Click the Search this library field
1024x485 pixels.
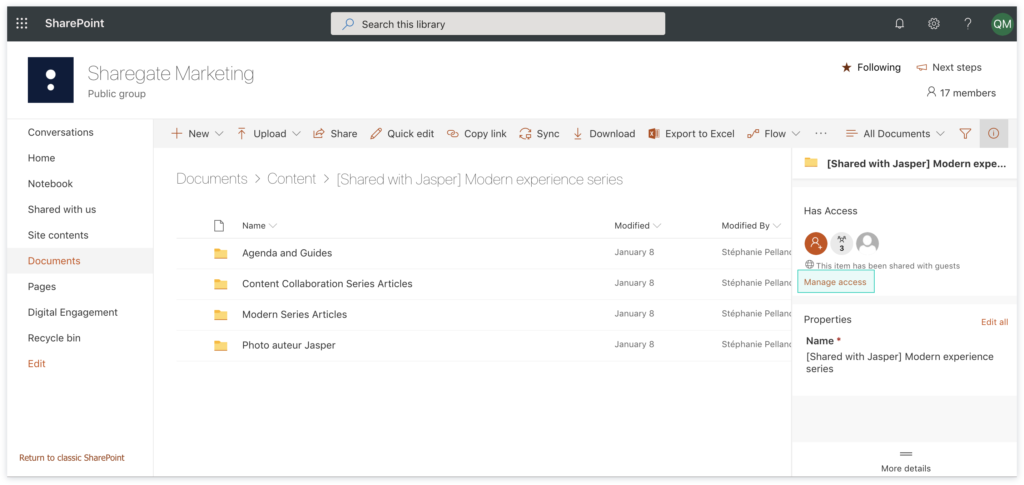(x=497, y=23)
